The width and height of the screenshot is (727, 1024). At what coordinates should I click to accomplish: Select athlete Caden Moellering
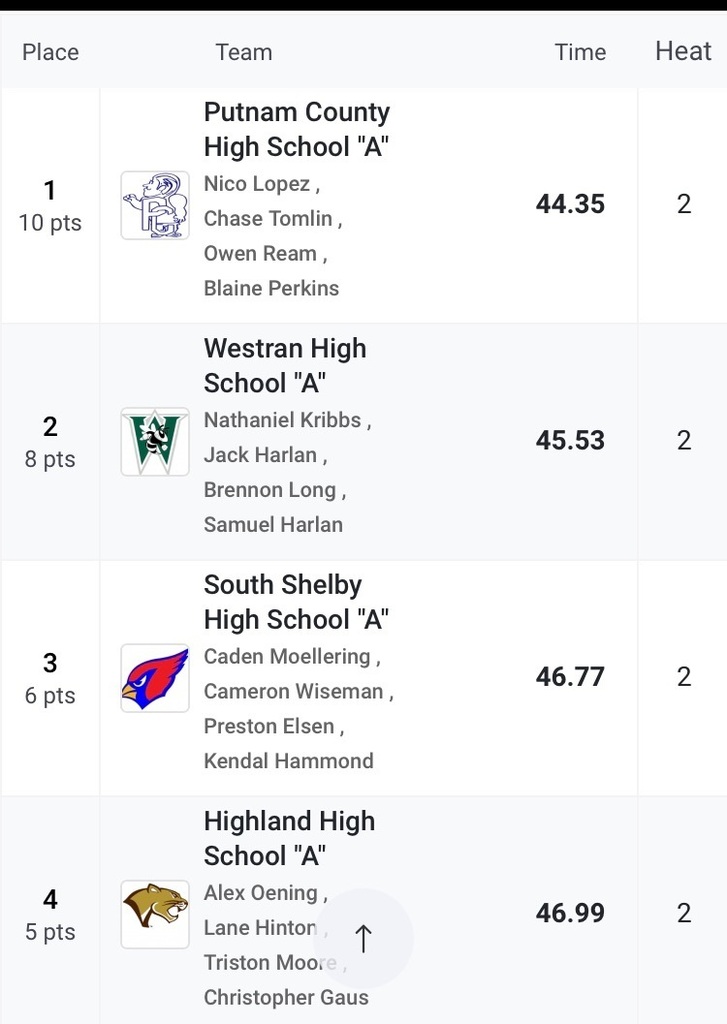(x=287, y=656)
